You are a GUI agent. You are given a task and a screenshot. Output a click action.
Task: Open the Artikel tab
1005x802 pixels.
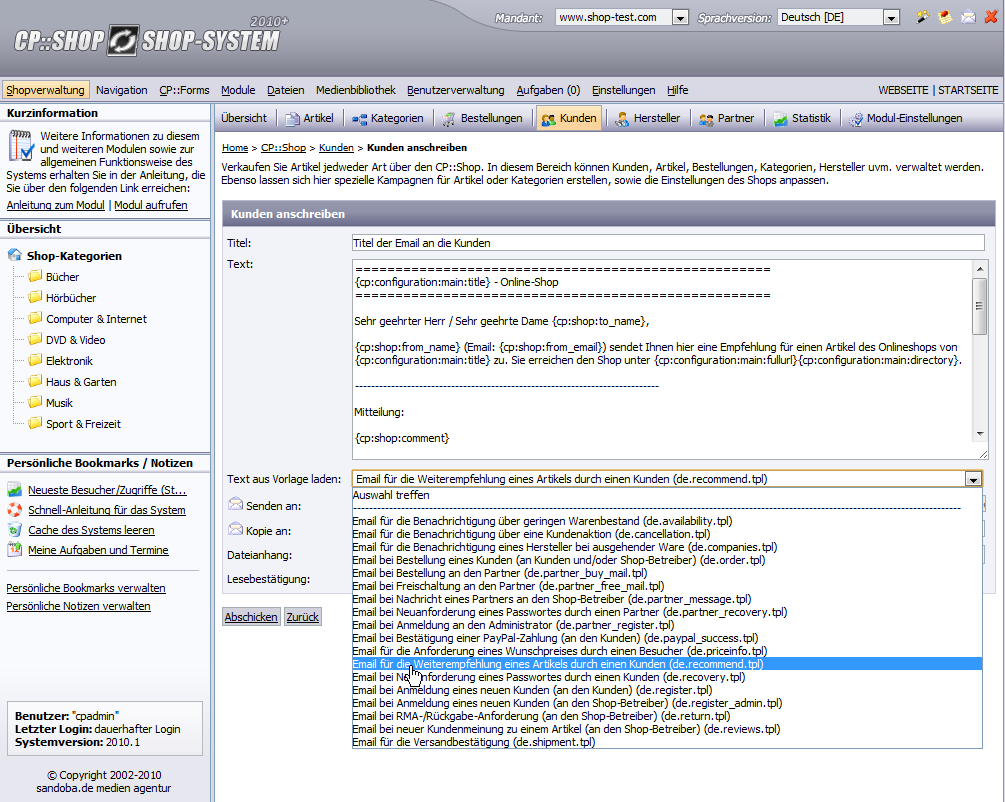point(310,118)
